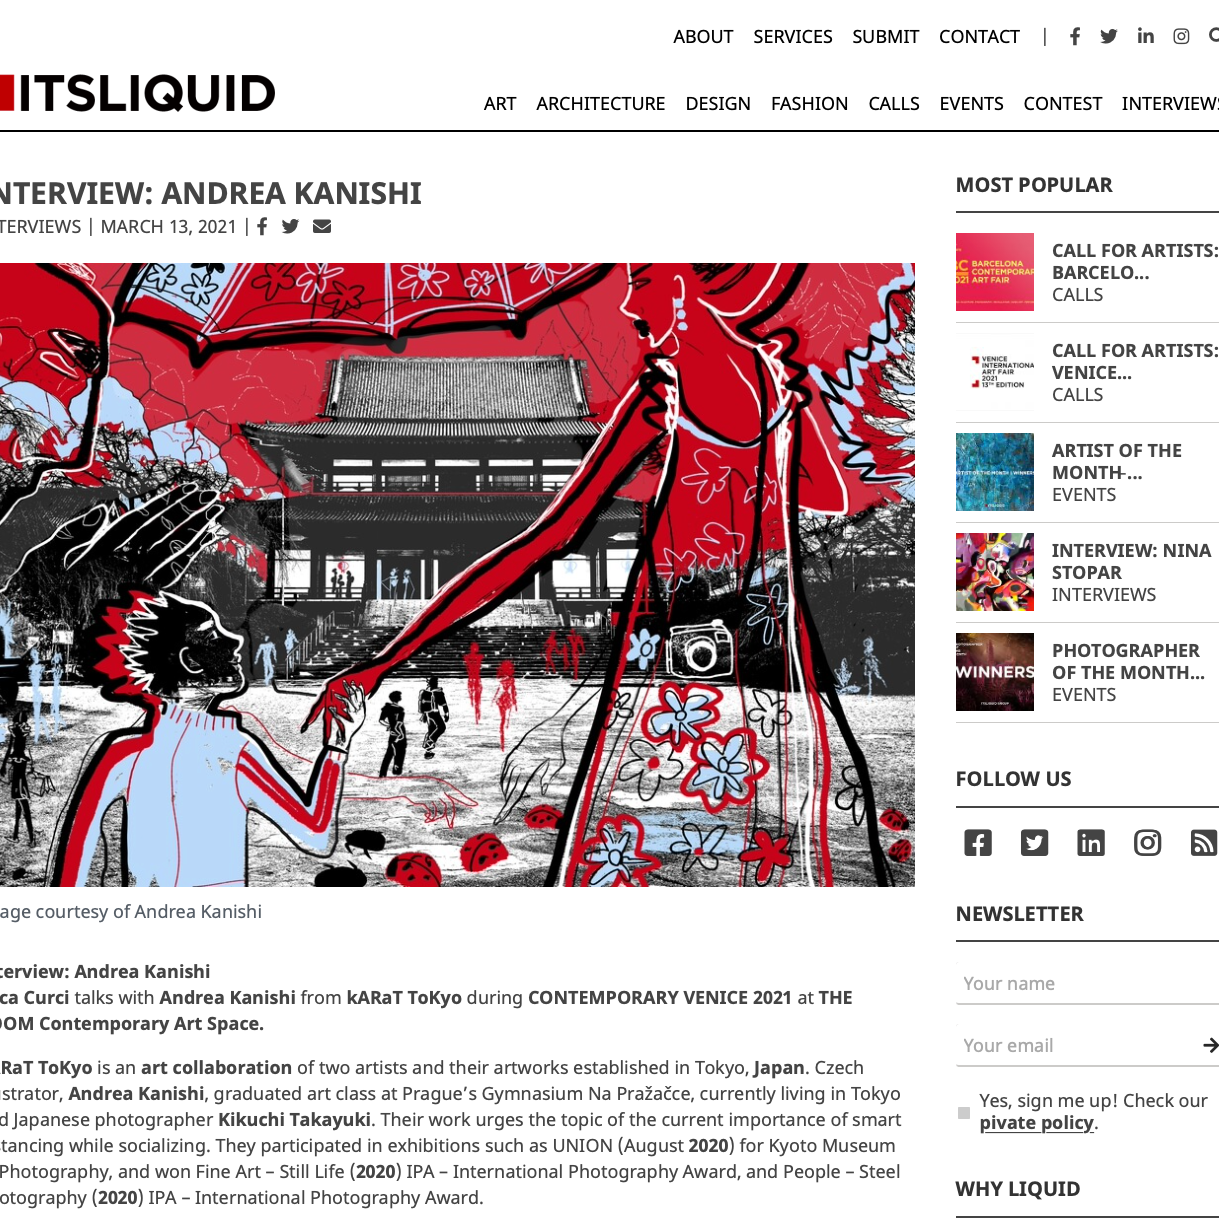Focus the Your email field
The width and height of the screenshot is (1219, 1219).
(1078, 1046)
